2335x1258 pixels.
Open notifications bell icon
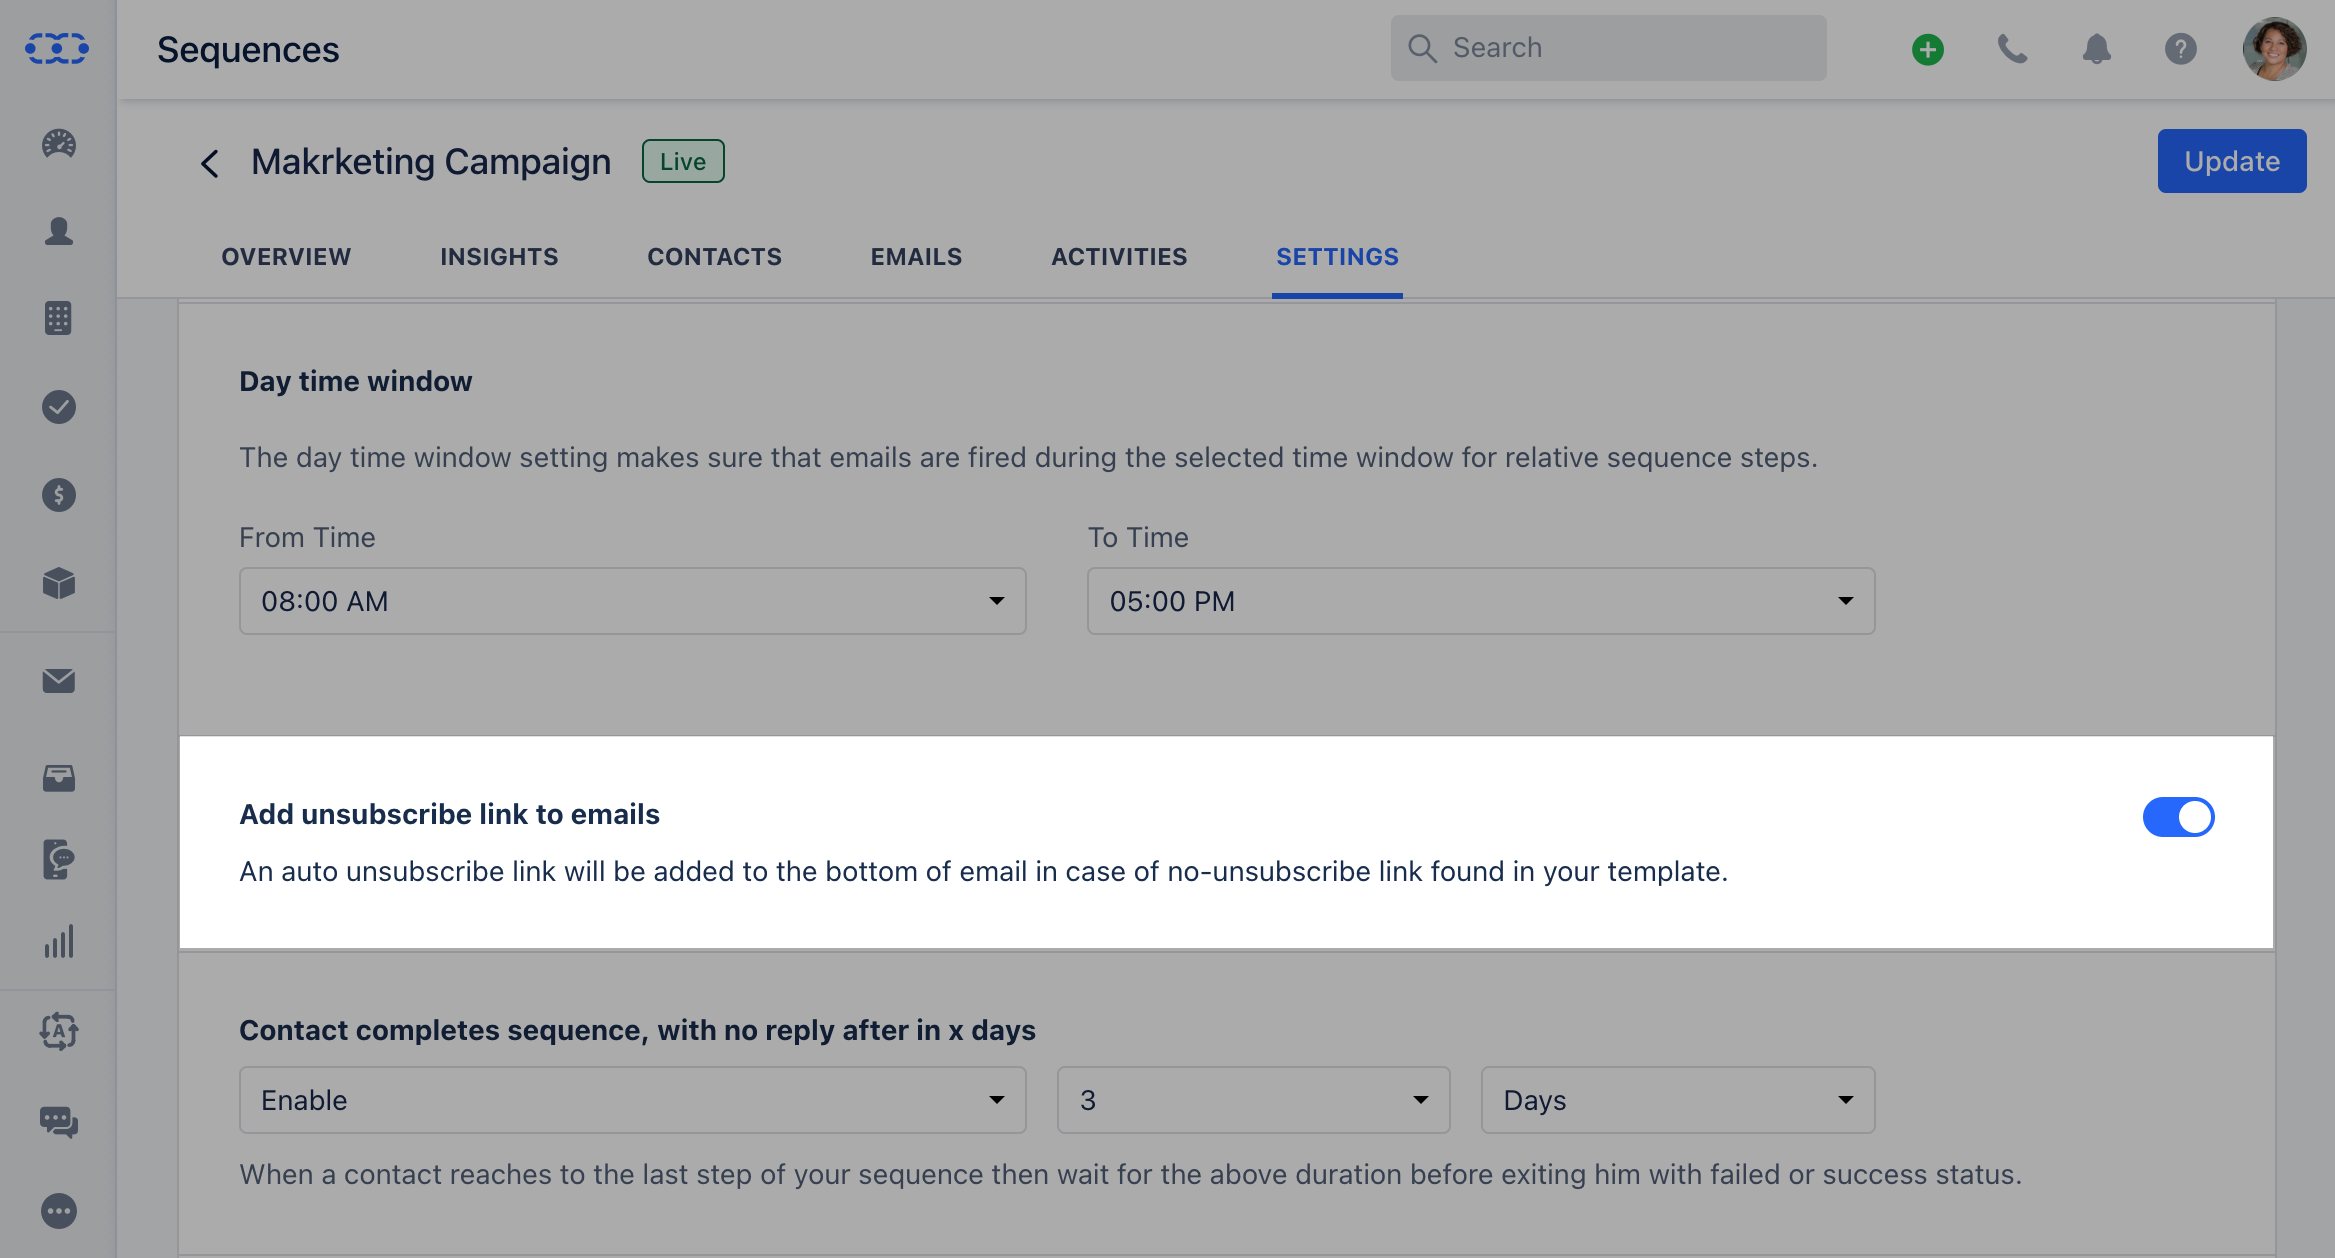click(2097, 49)
